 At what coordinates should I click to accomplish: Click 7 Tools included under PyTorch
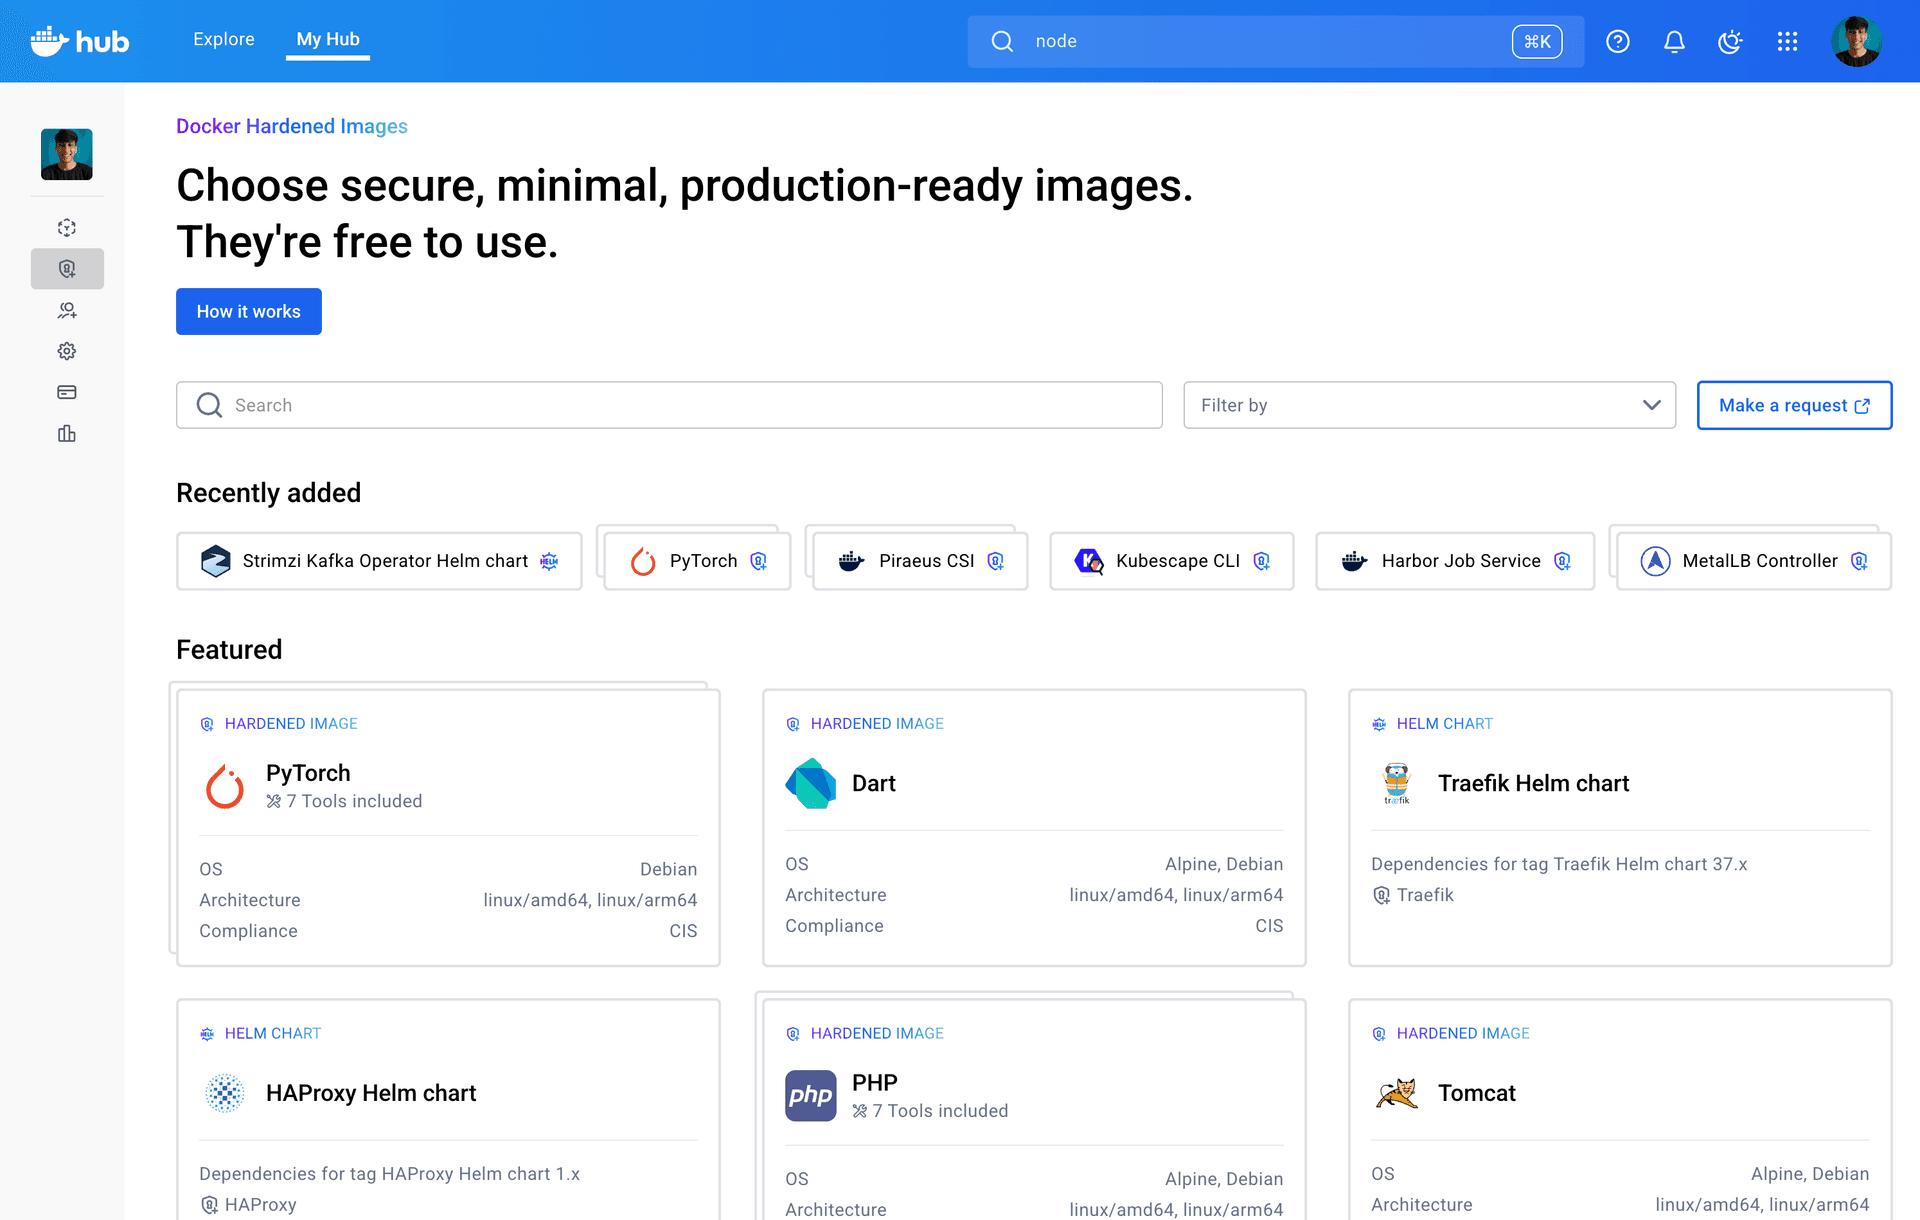point(344,801)
